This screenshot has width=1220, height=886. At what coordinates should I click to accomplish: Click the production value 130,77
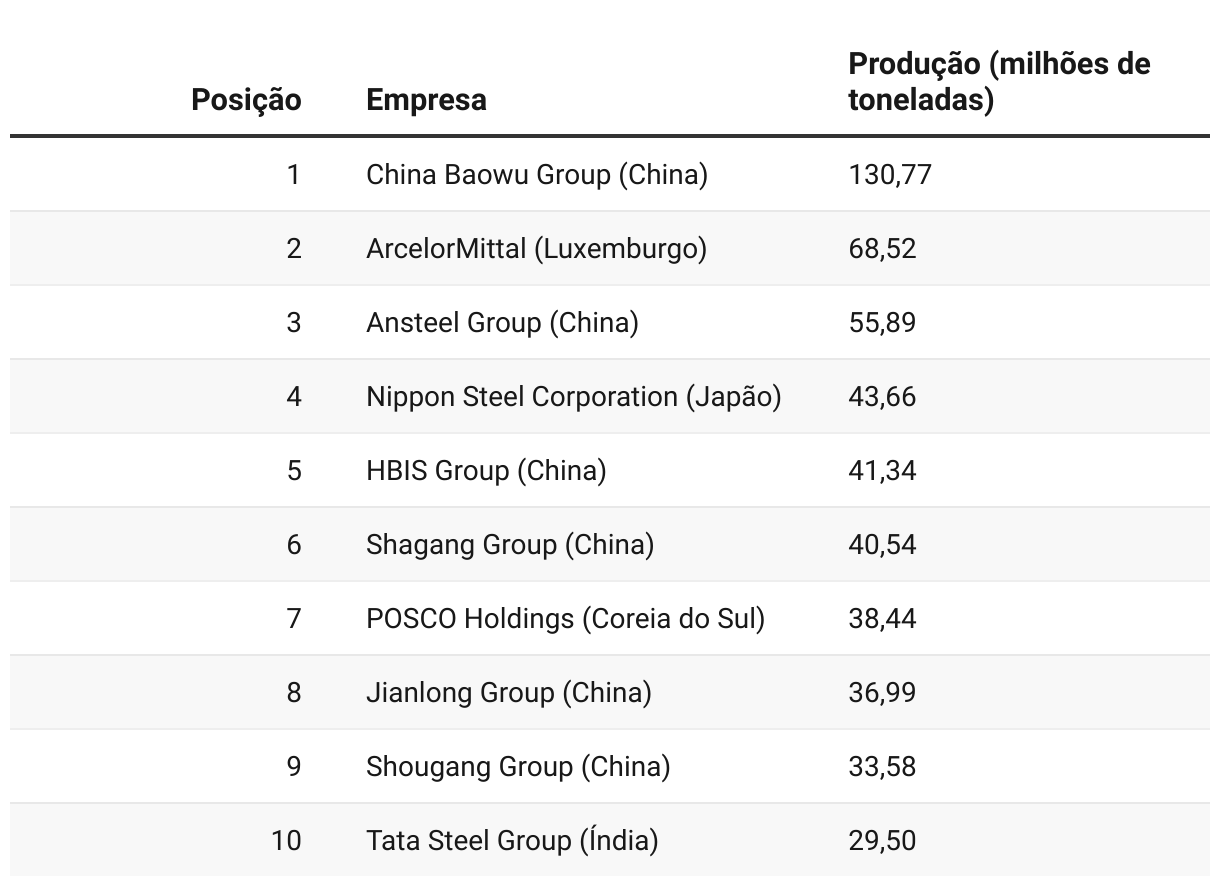[890, 175]
